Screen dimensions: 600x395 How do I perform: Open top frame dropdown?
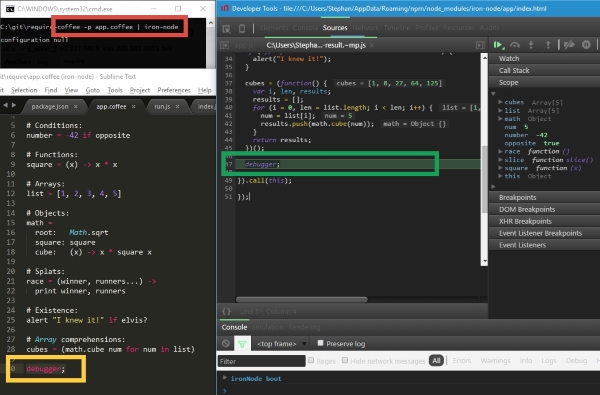[x=282, y=344]
